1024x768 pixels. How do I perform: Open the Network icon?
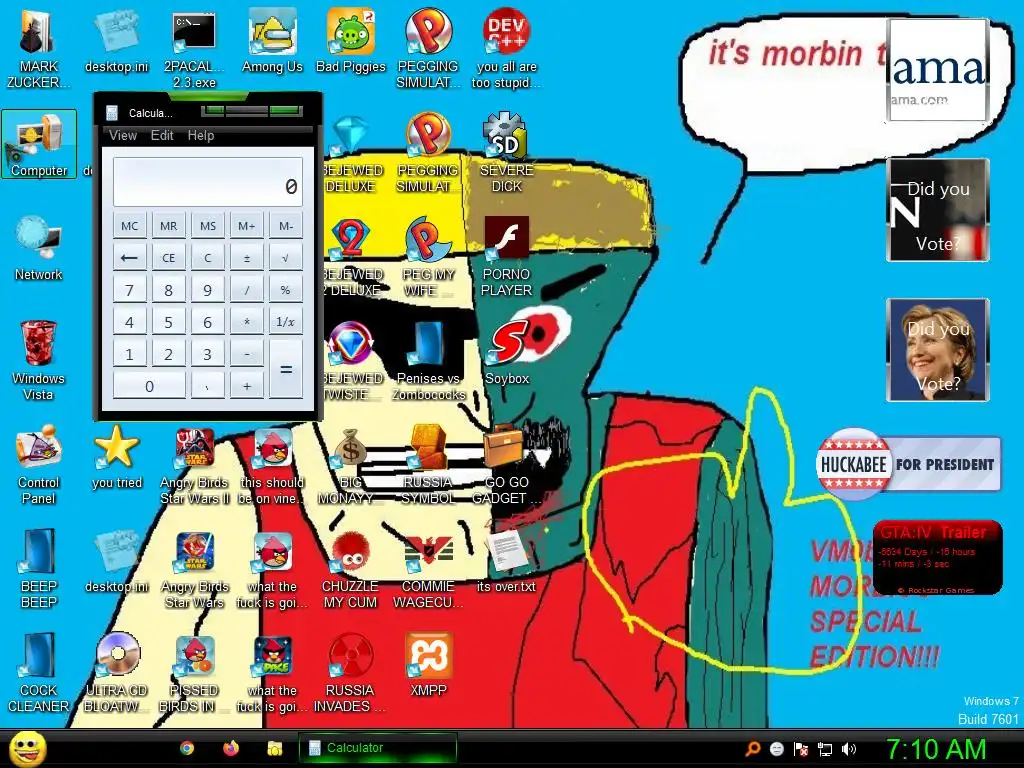[39, 248]
